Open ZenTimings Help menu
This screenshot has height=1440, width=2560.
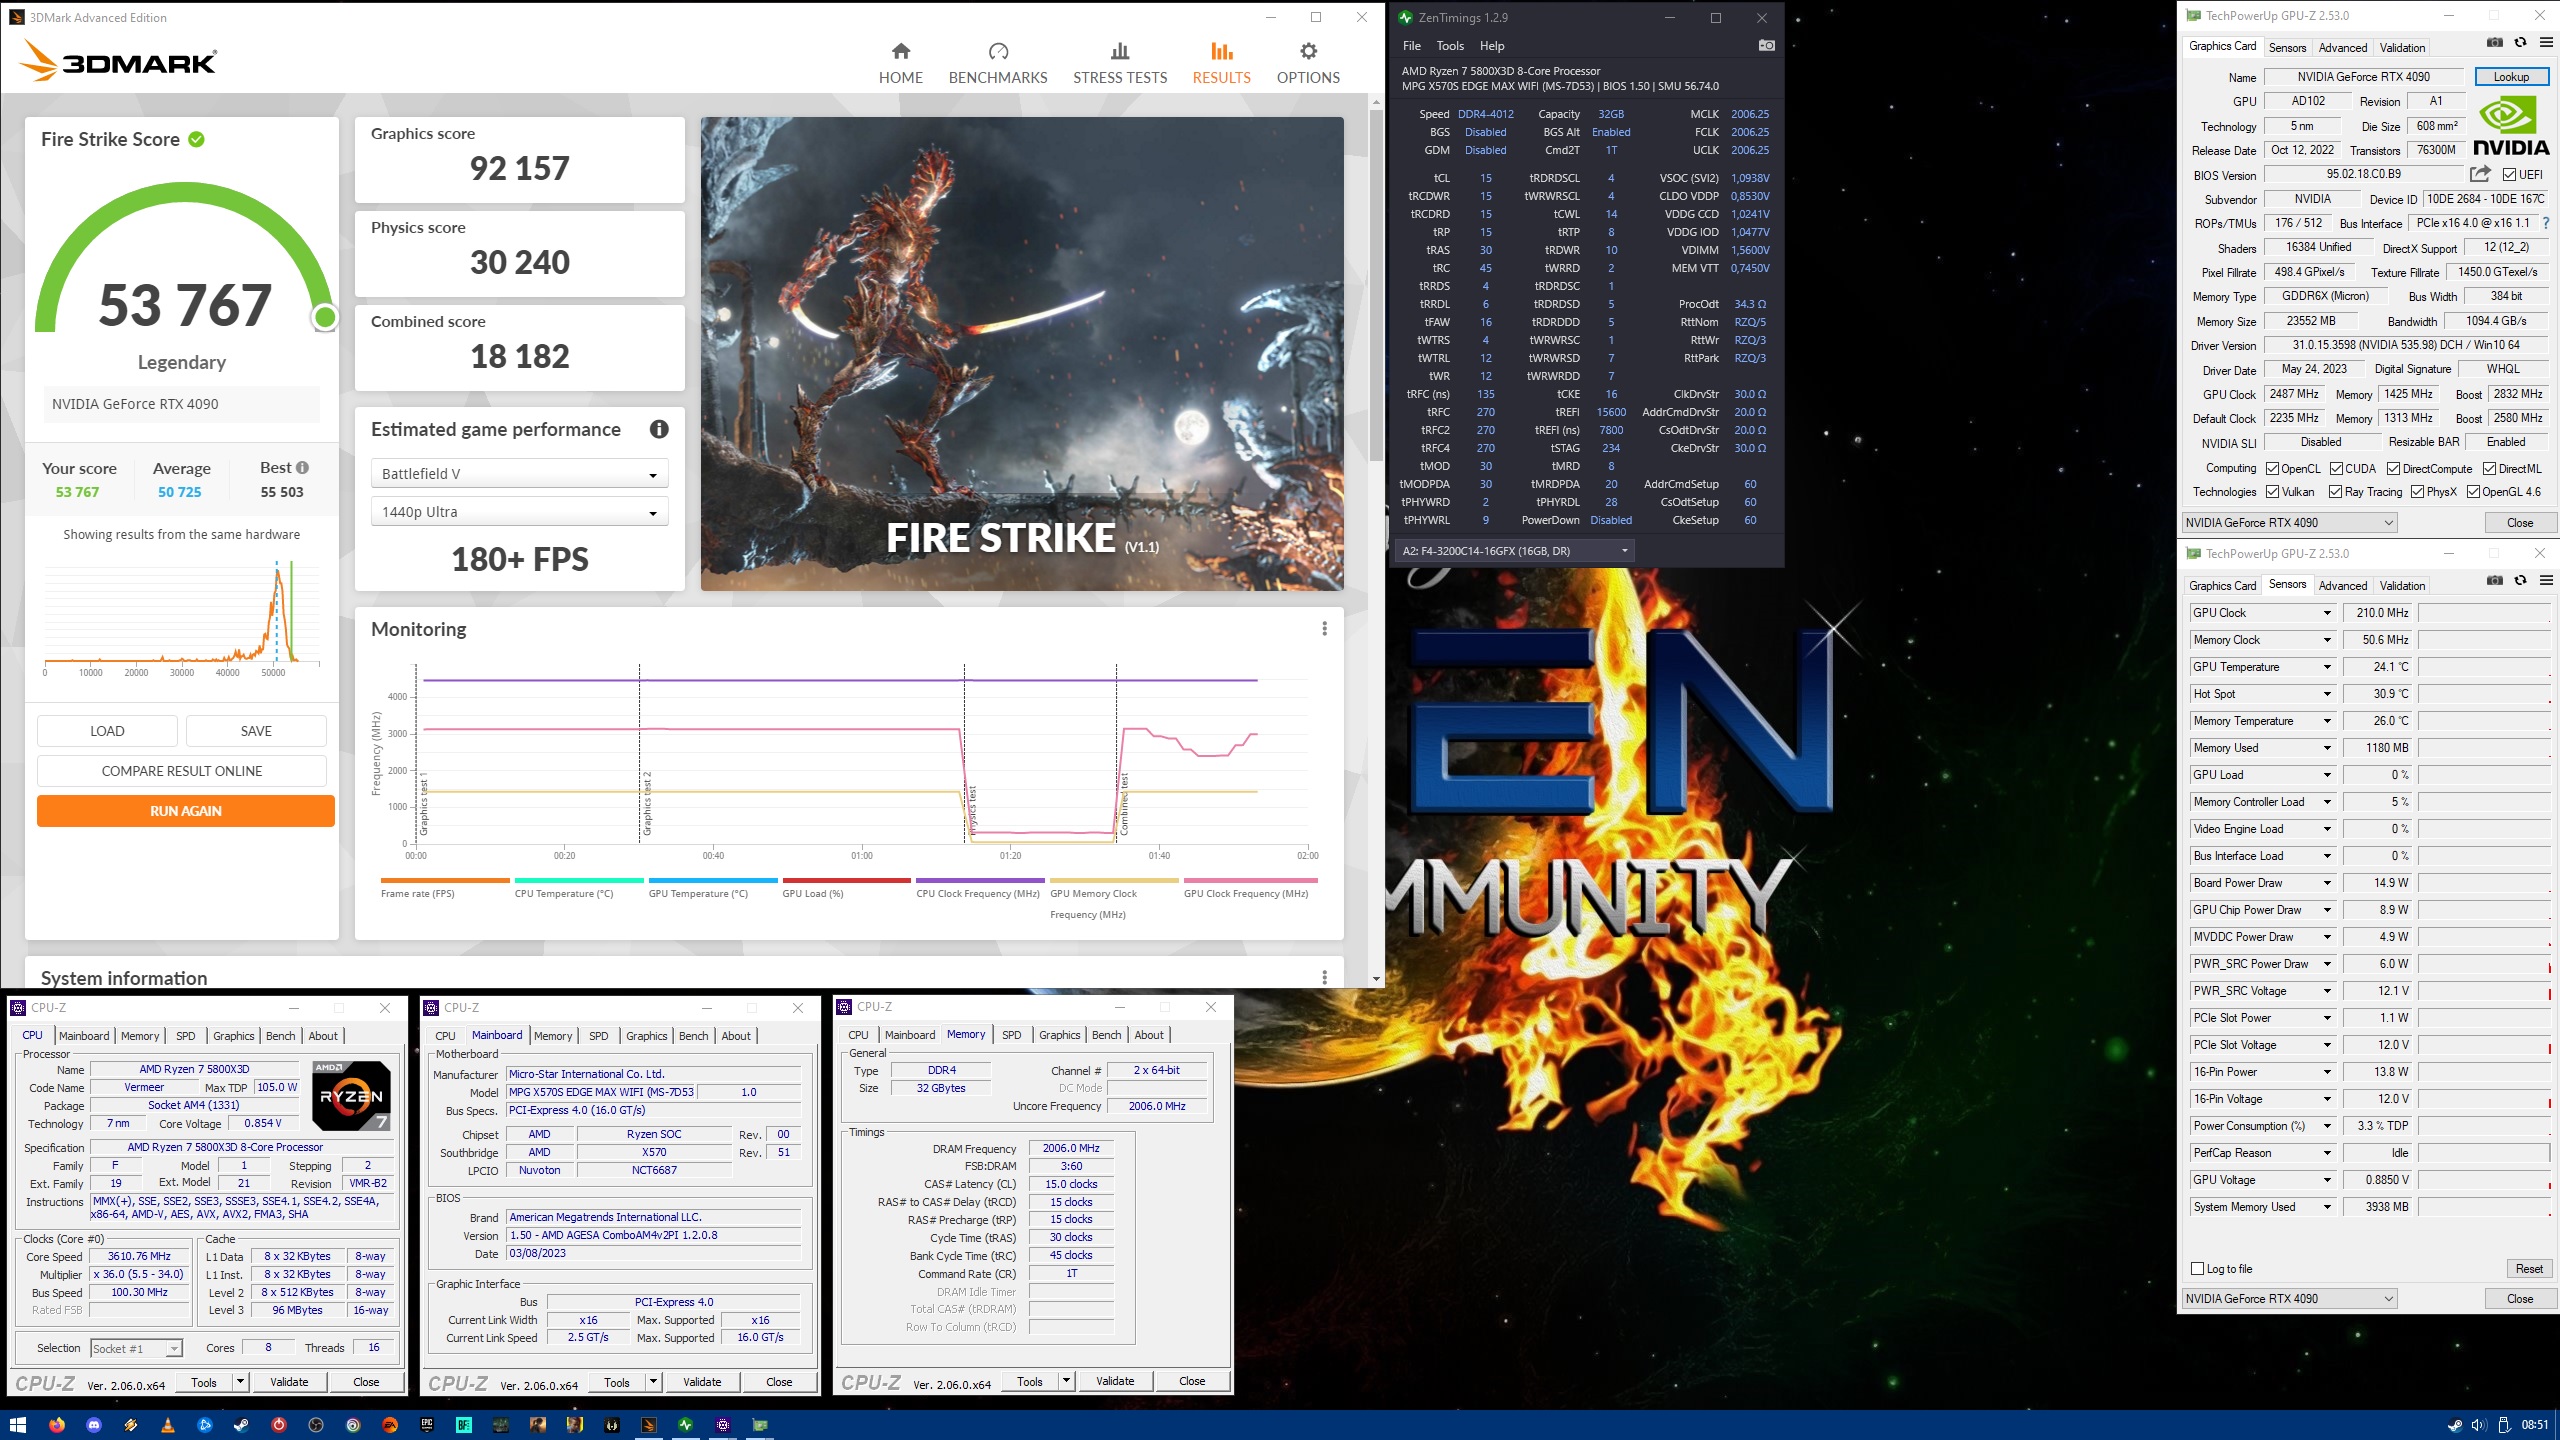[1492, 46]
